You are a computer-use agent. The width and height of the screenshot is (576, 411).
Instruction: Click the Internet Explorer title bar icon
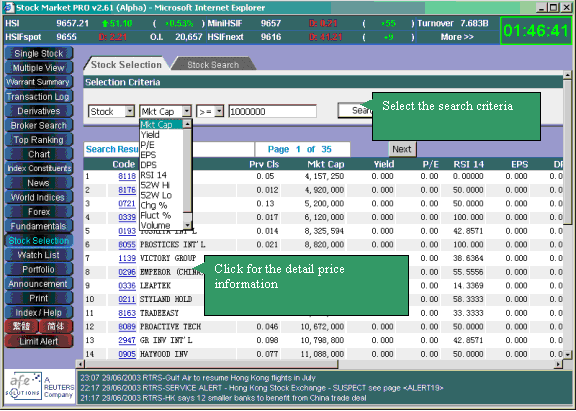pyautogui.click(x=9, y=7)
